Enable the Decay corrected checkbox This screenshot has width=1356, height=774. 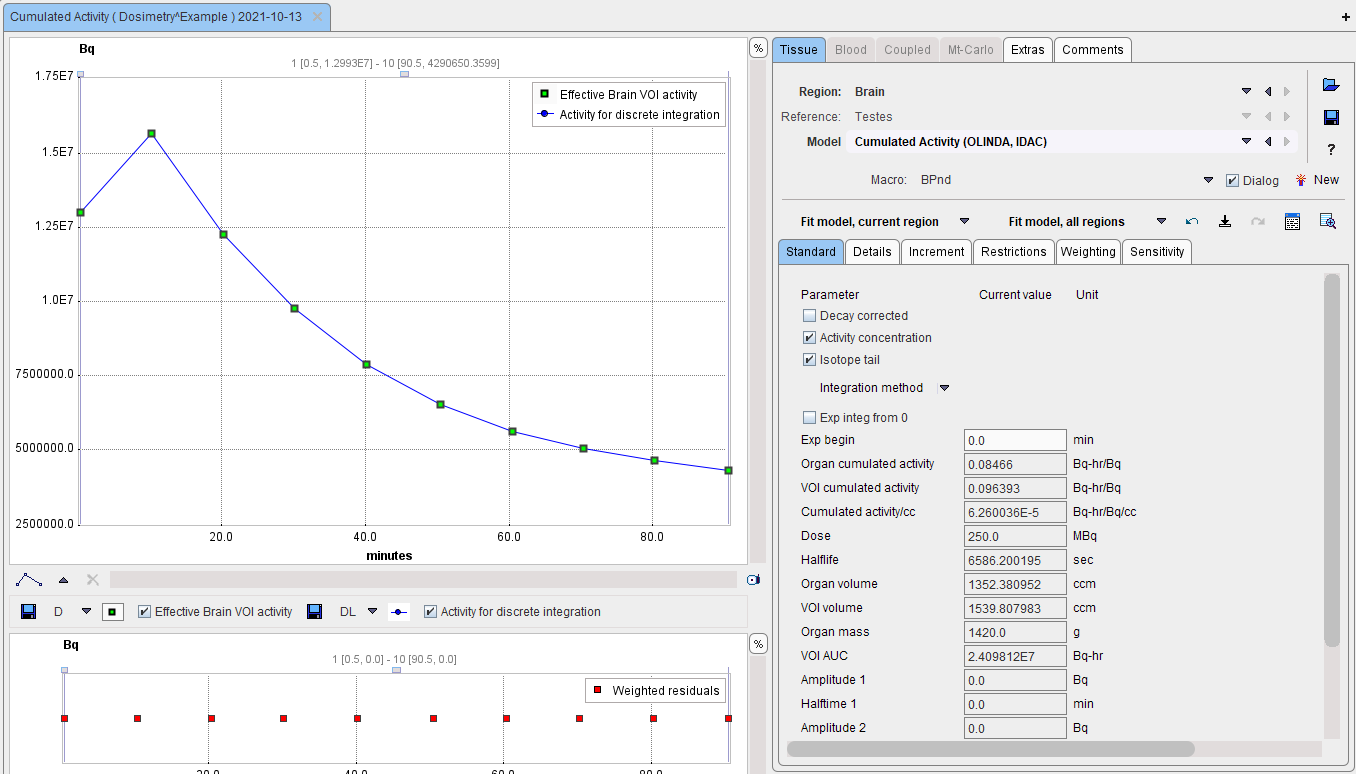coord(810,316)
